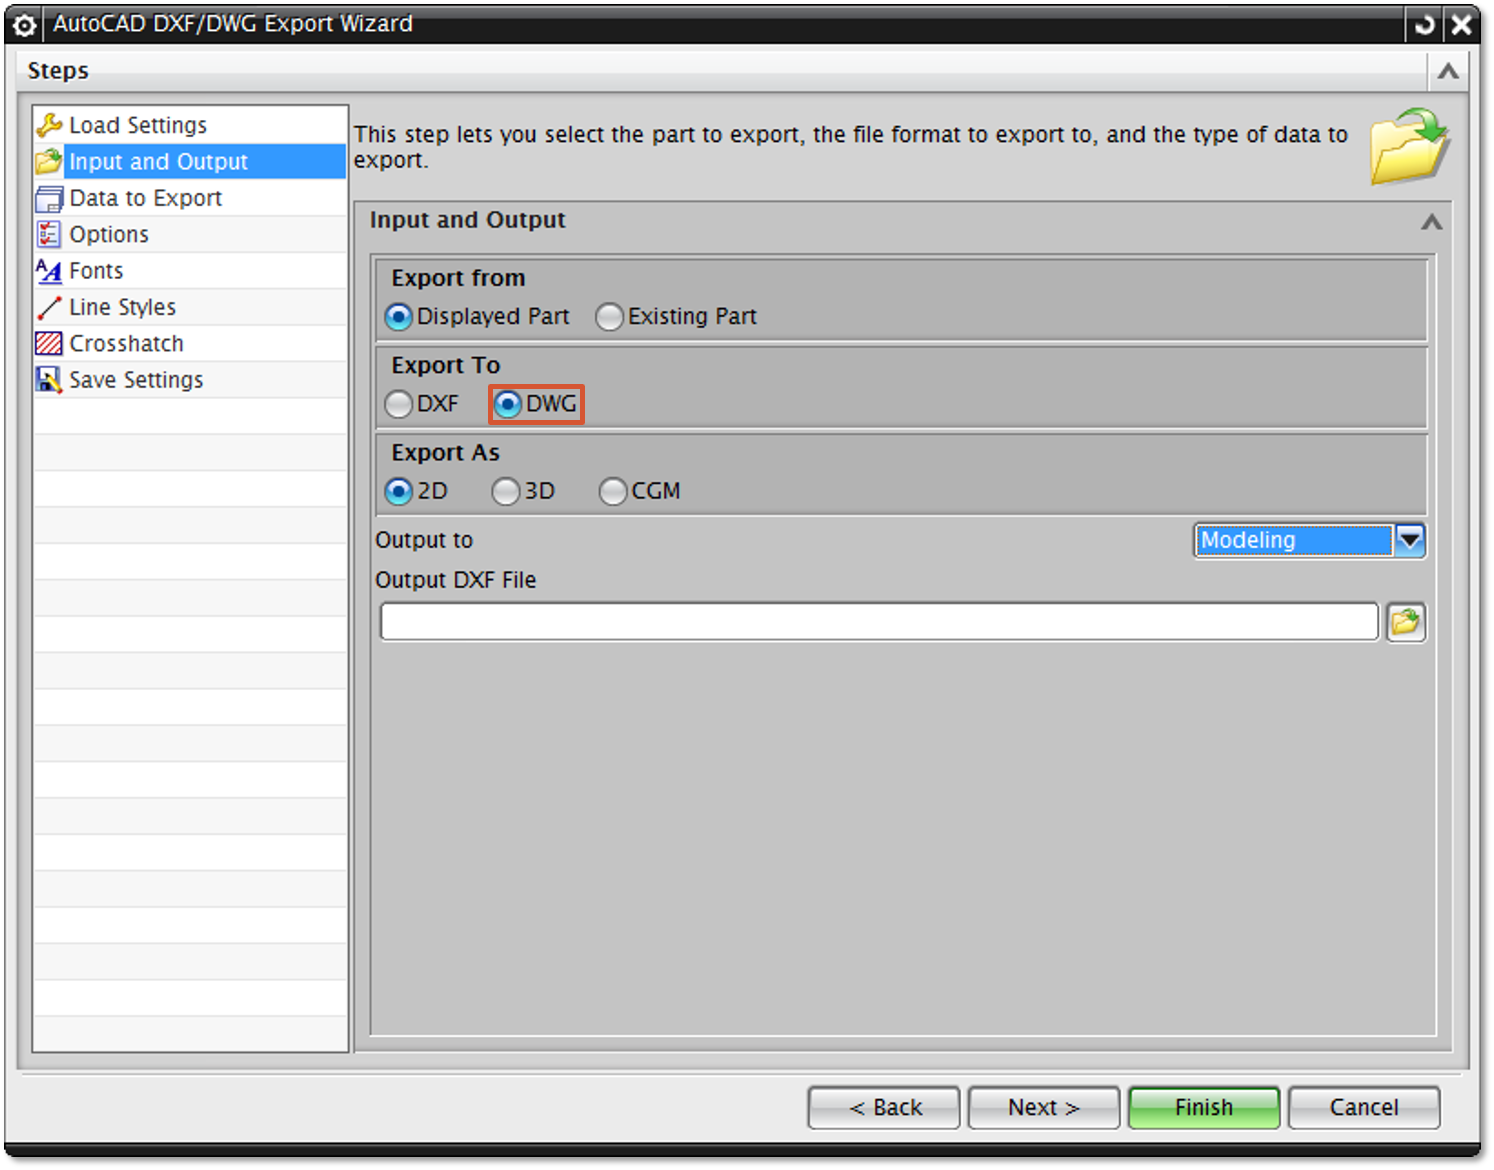
Task: Click the Options checklist icon
Action: point(49,235)
